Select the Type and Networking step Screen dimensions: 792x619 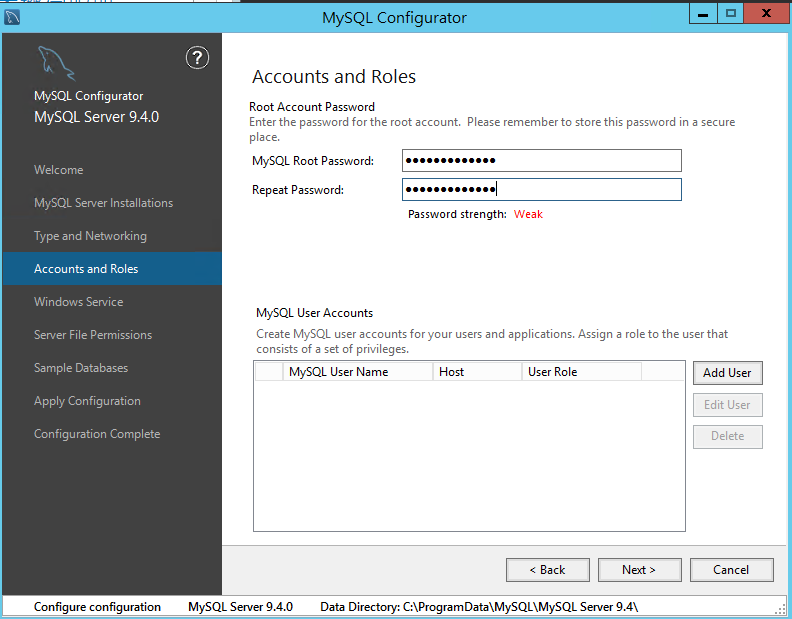(90, 236)
